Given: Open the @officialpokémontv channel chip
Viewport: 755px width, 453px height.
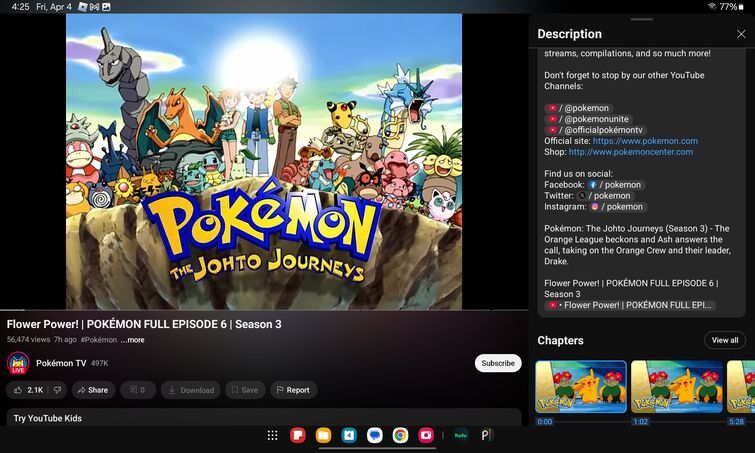Looking at the screenshot, I should click(x=595, y=130).
